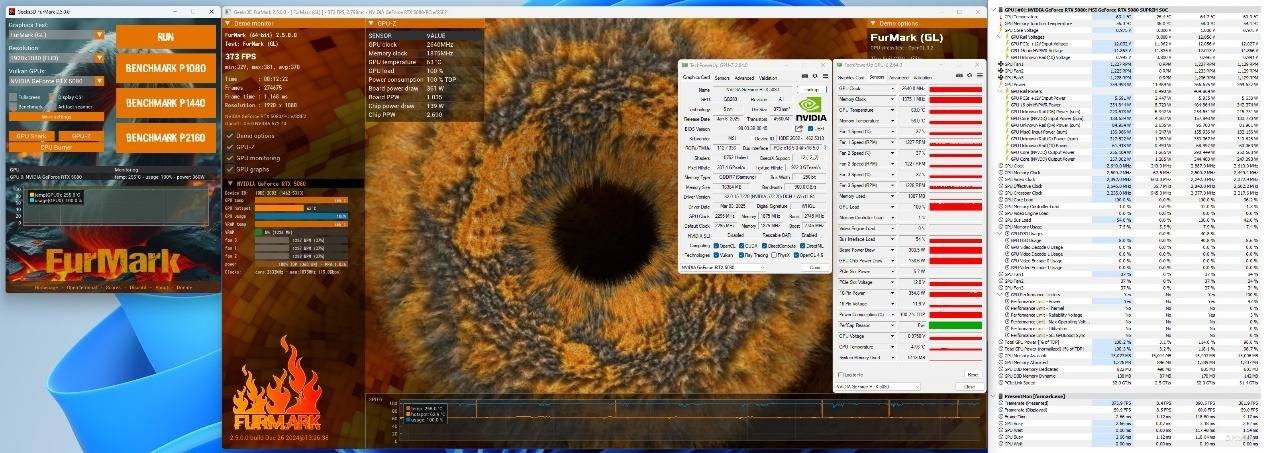Select Advanced tab in GPU-Z sensors window

[898, 77]
